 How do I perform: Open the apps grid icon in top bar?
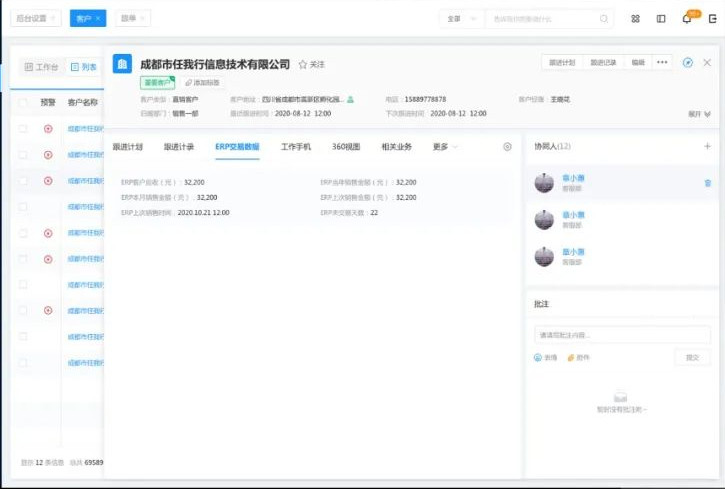[x=635, y=19]
